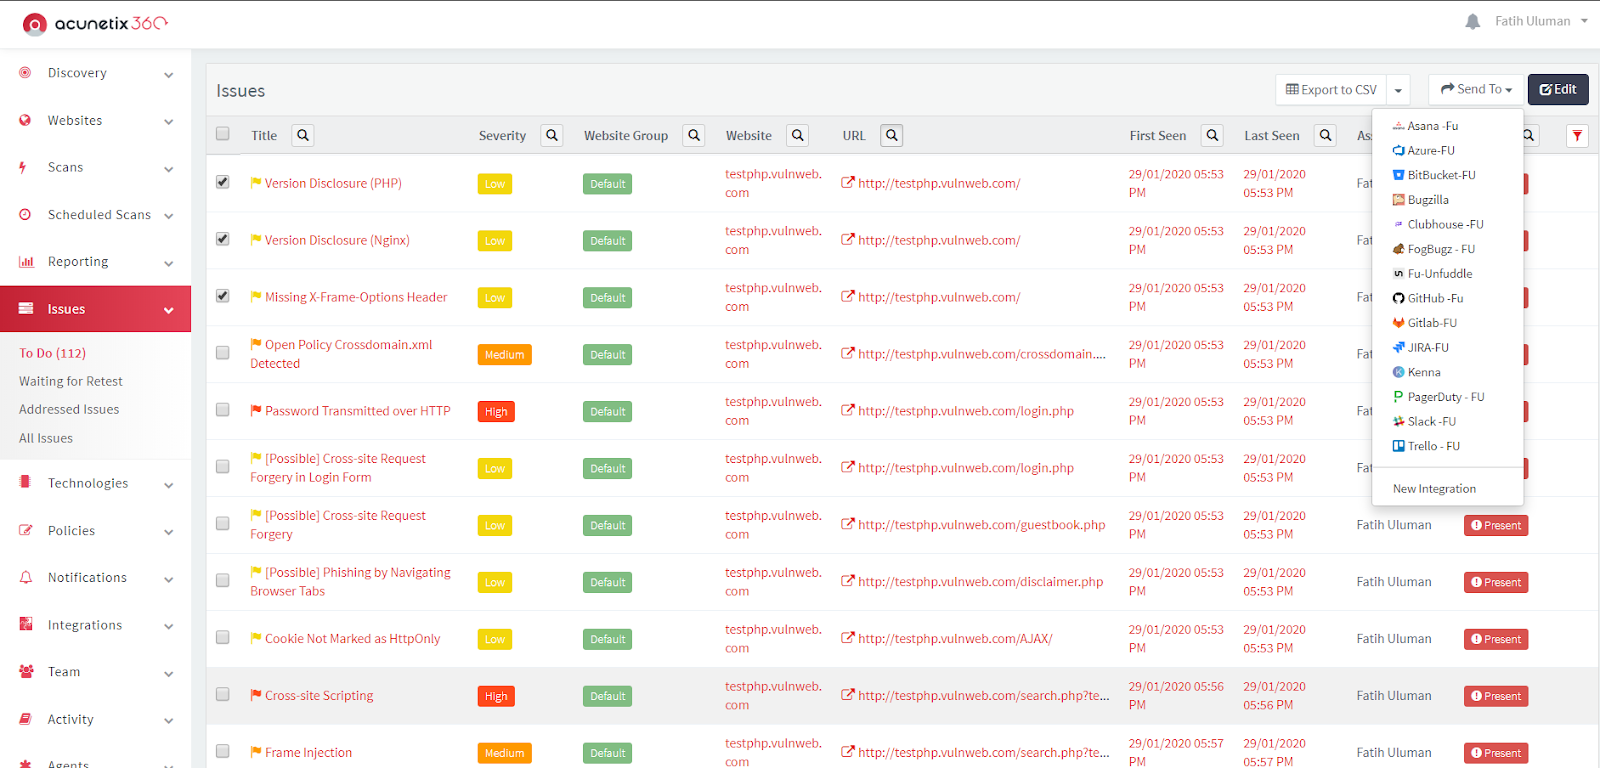Click the Team people sidebar icon

pos(26,671)
